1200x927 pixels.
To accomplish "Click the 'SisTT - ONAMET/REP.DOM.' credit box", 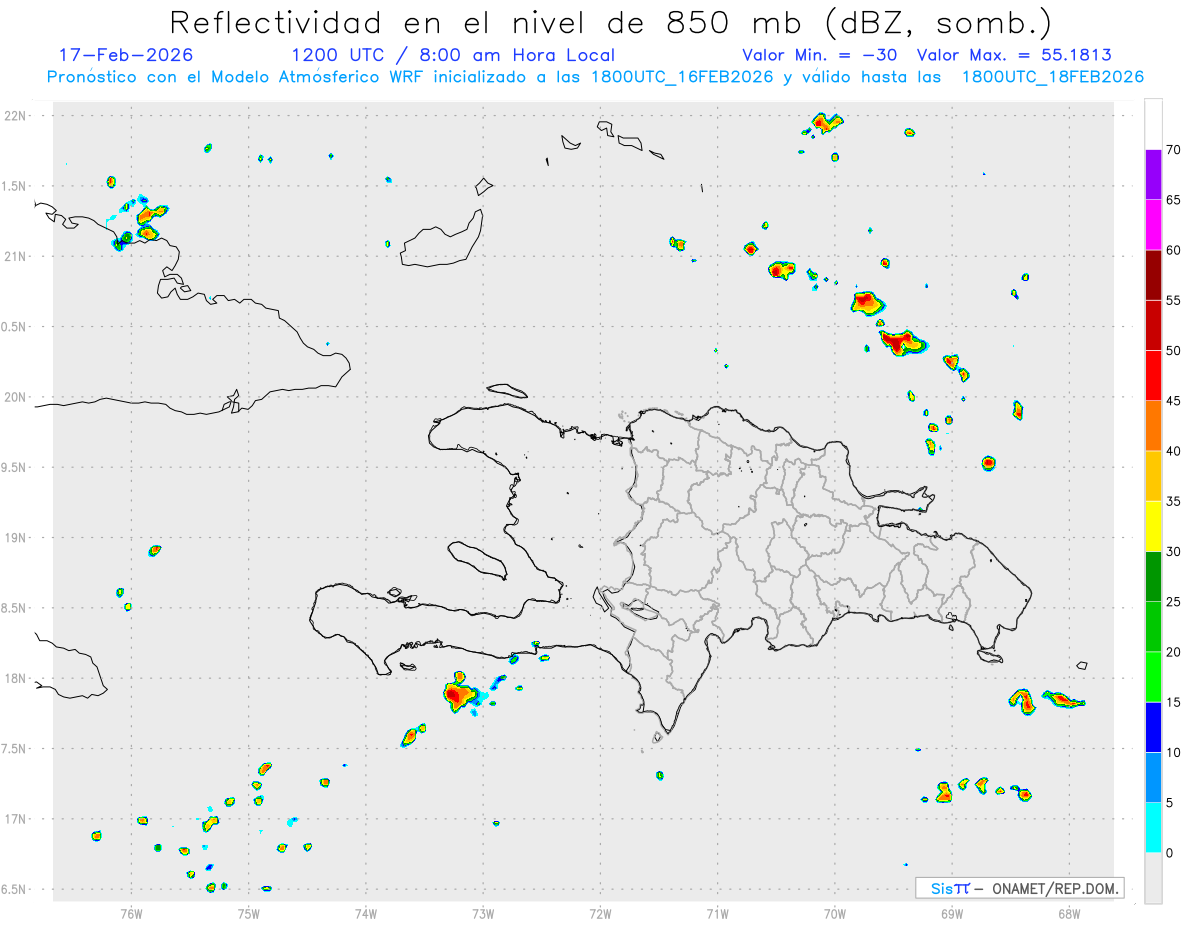I will (x=1019, y=888).
